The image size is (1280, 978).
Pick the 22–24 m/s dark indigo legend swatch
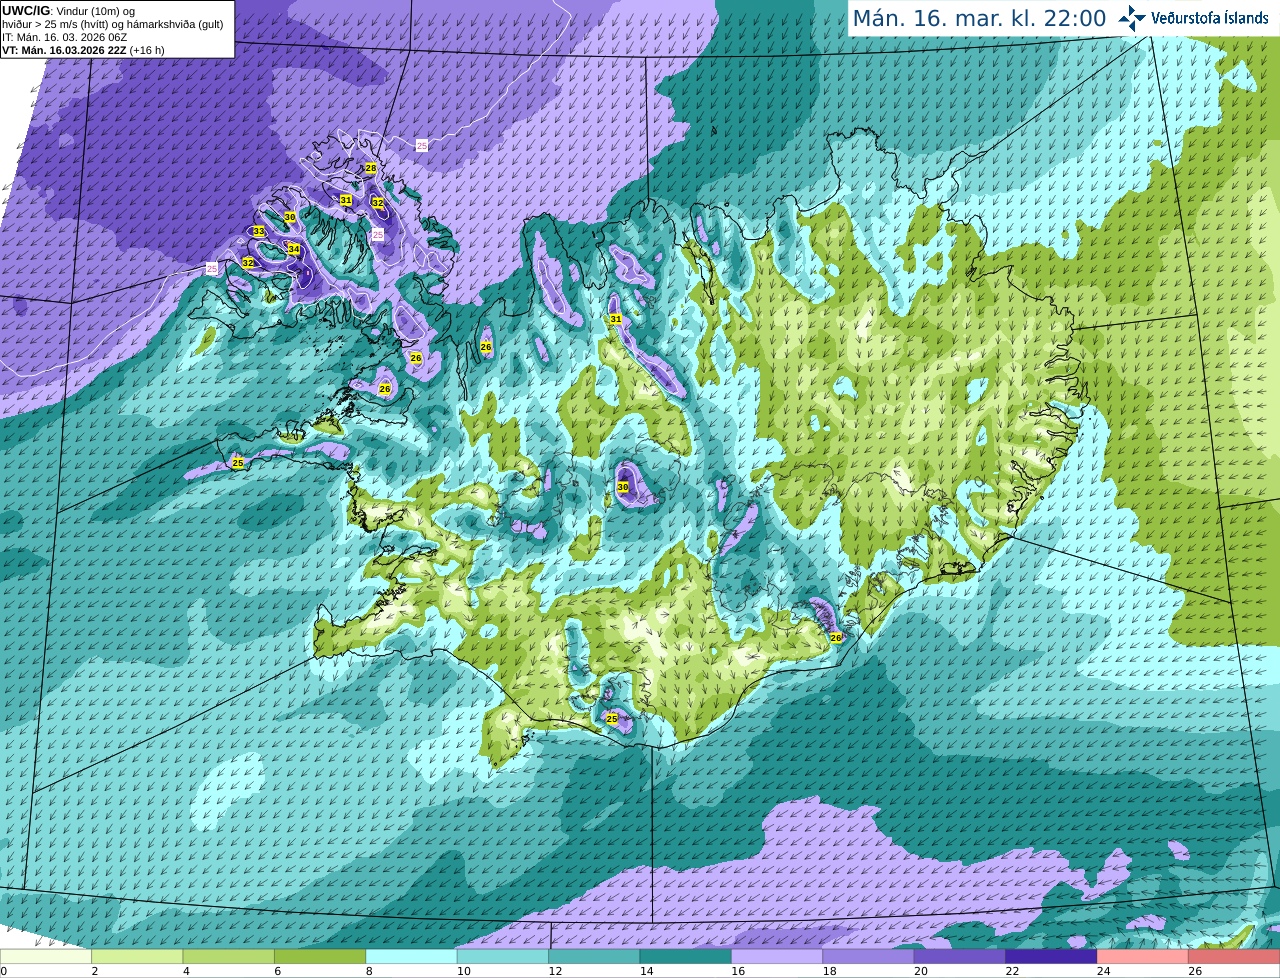coord(1052,957)
